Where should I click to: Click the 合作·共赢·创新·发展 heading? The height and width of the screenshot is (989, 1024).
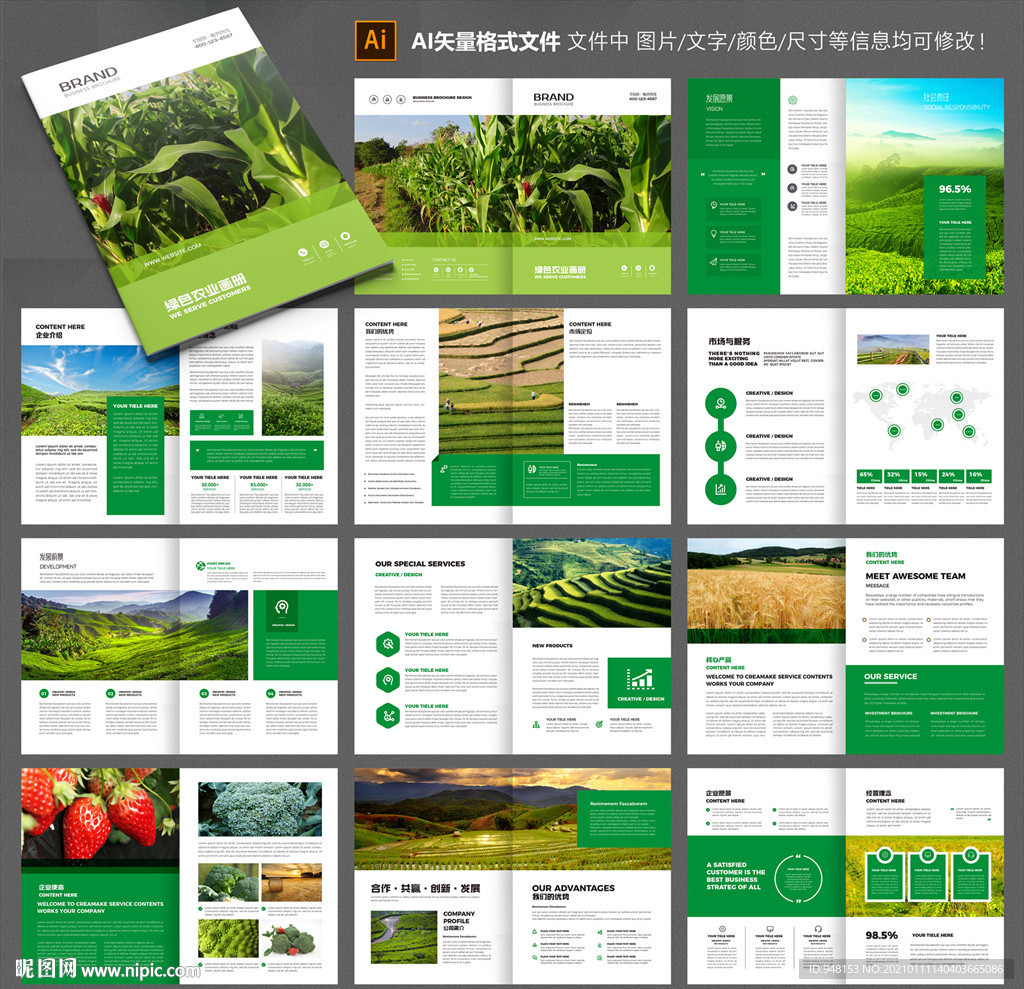[x=425, y=888]
